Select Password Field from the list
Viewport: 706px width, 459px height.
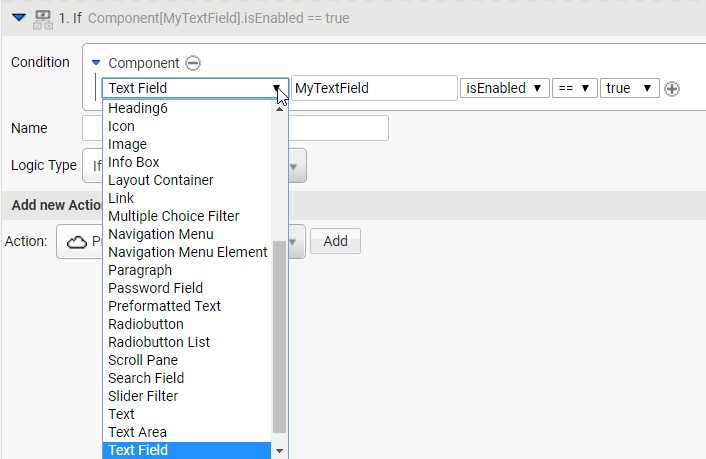pos(155,288)
